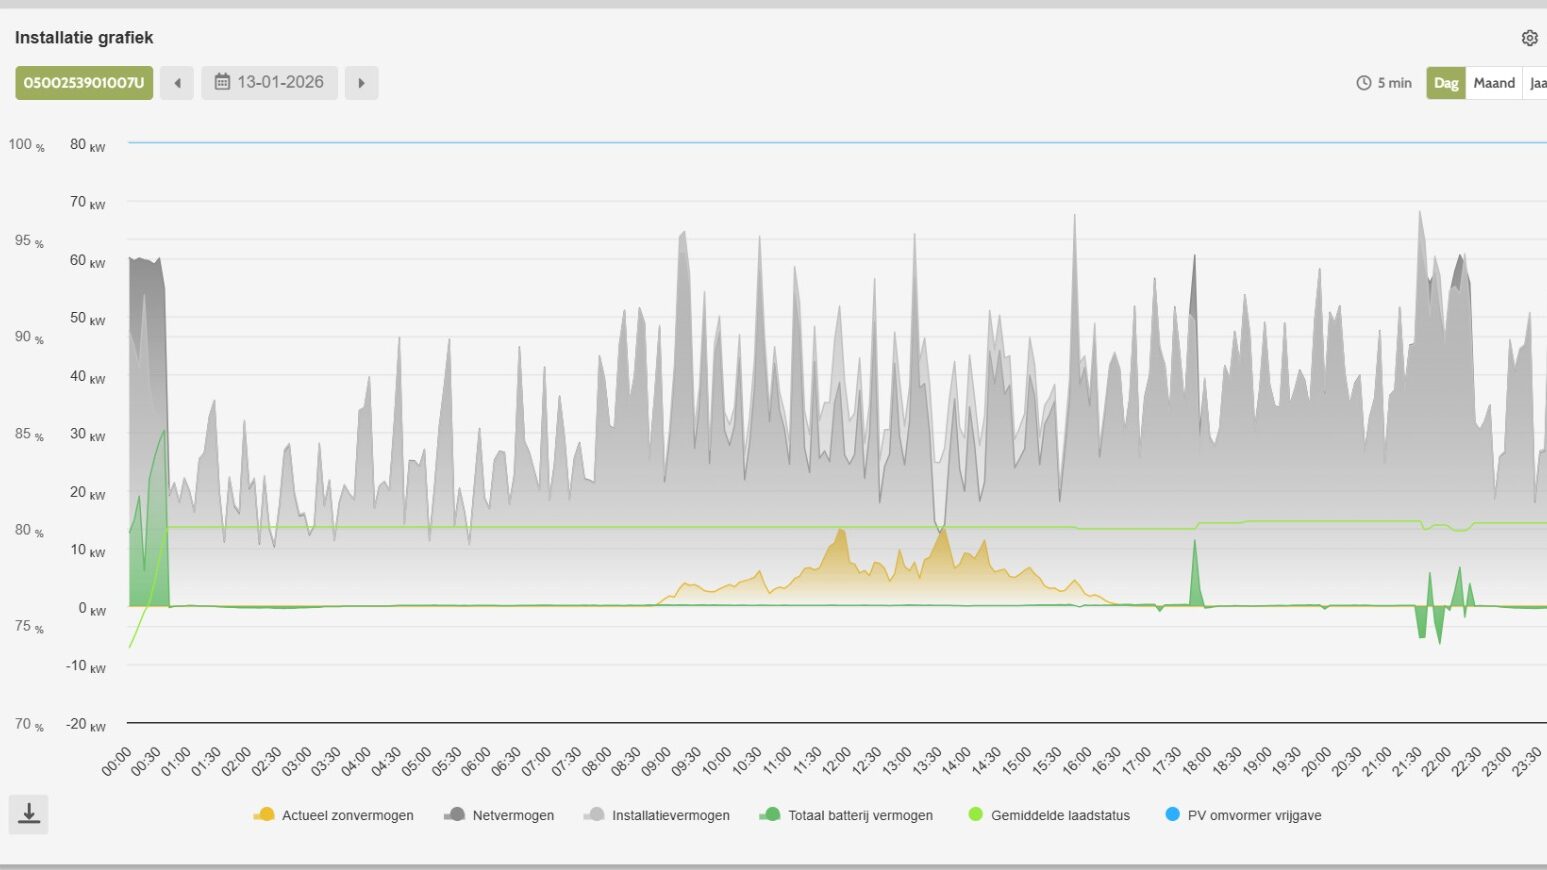The width and height of the screenshot is (1547, 870).
Task: Toggle Netvermogen series in legend
Action: coord(512,815)
